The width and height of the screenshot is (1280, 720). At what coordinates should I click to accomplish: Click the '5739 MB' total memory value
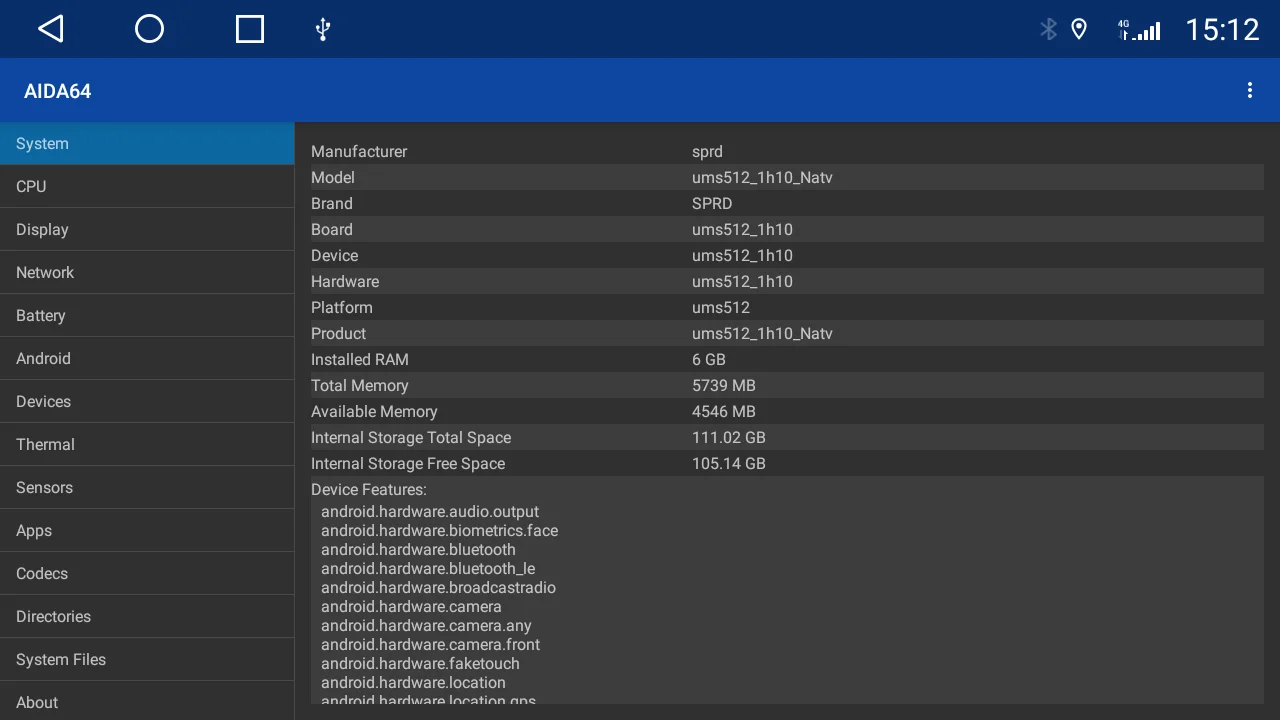pyautogui.click(x=724, y=386)
